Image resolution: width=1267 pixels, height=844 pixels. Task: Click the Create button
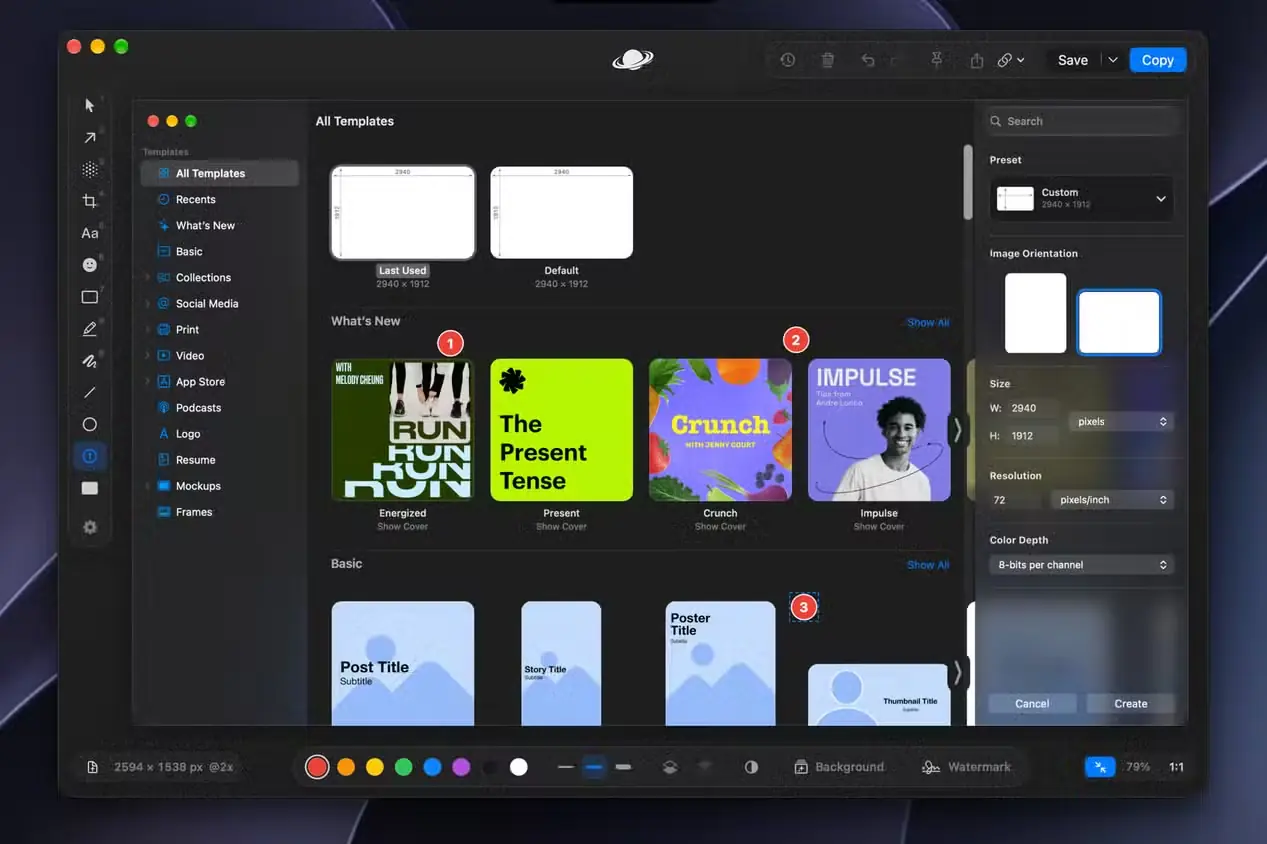tap(1131, 704)
